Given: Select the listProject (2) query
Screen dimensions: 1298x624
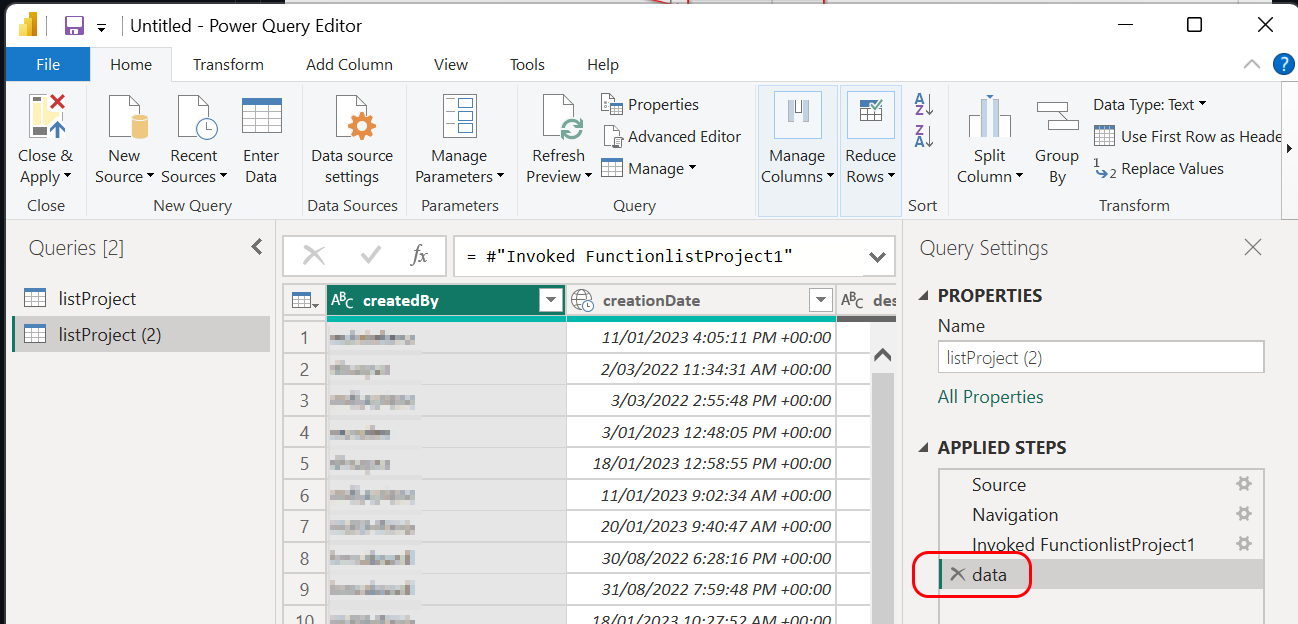Looking at the screenshot, I should (141, 334).
